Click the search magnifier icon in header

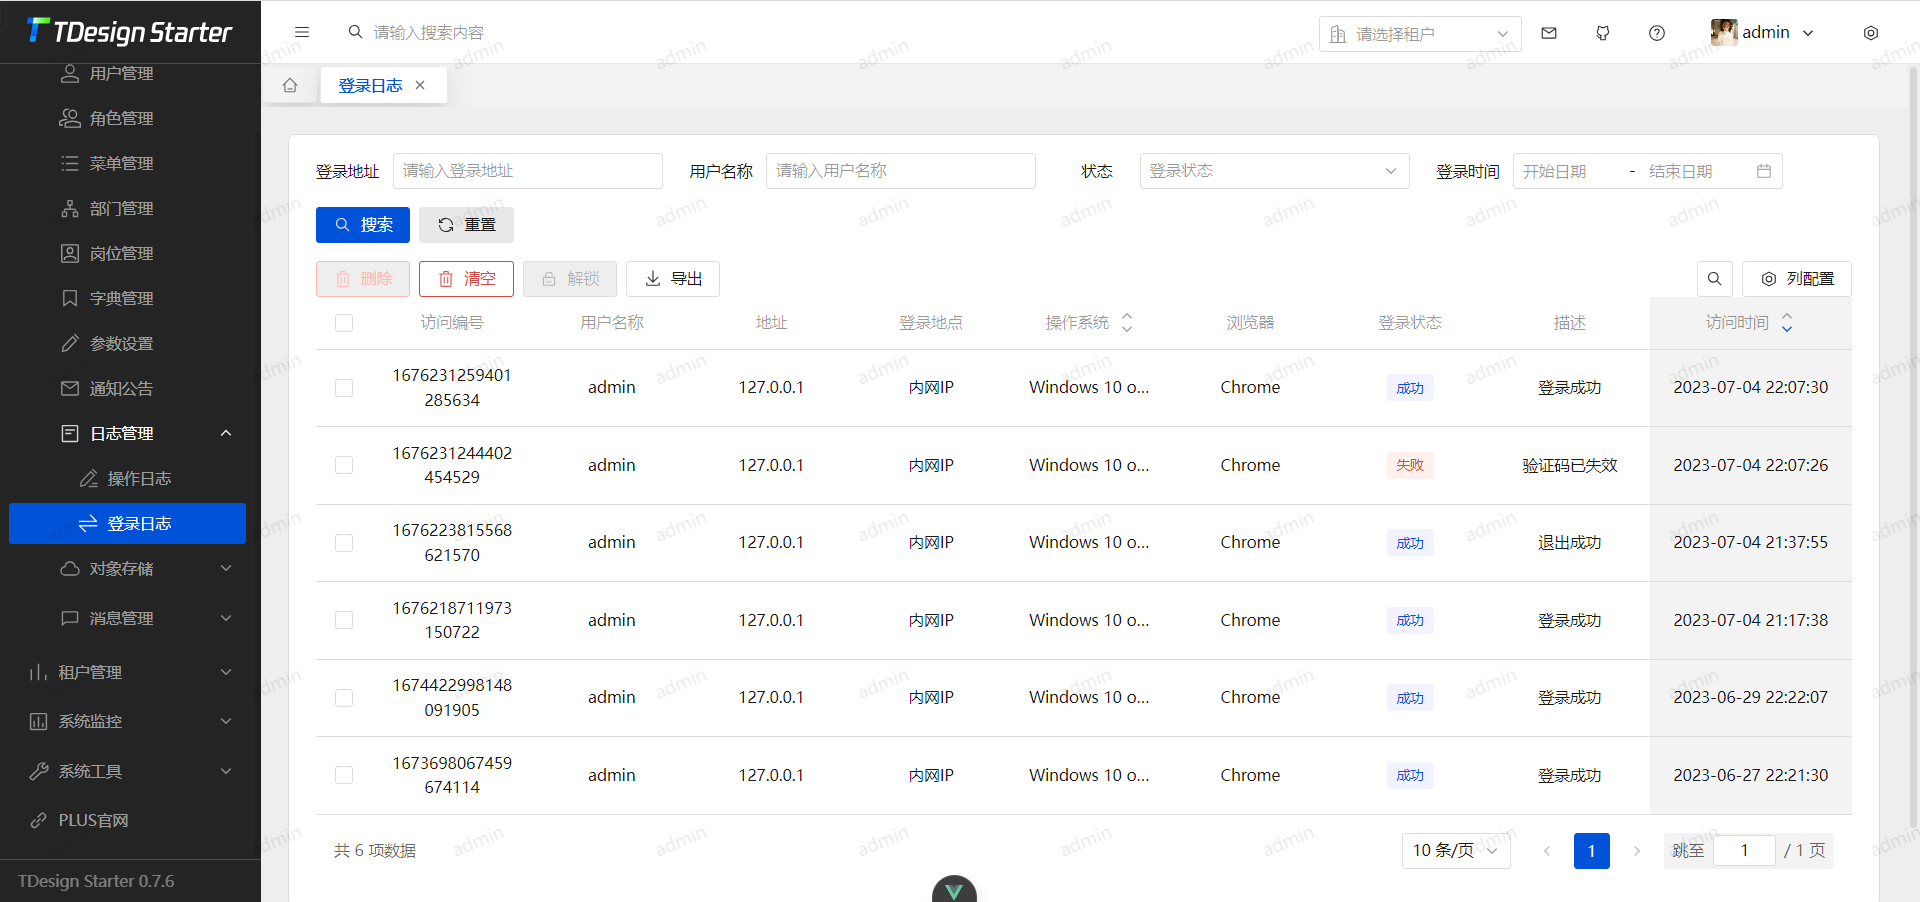click(355, 32)
